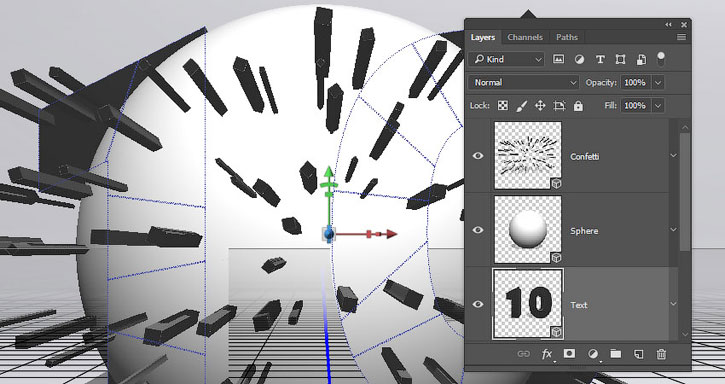
Task: Open the Fill slider dropdown arrow
Action: 658,106
